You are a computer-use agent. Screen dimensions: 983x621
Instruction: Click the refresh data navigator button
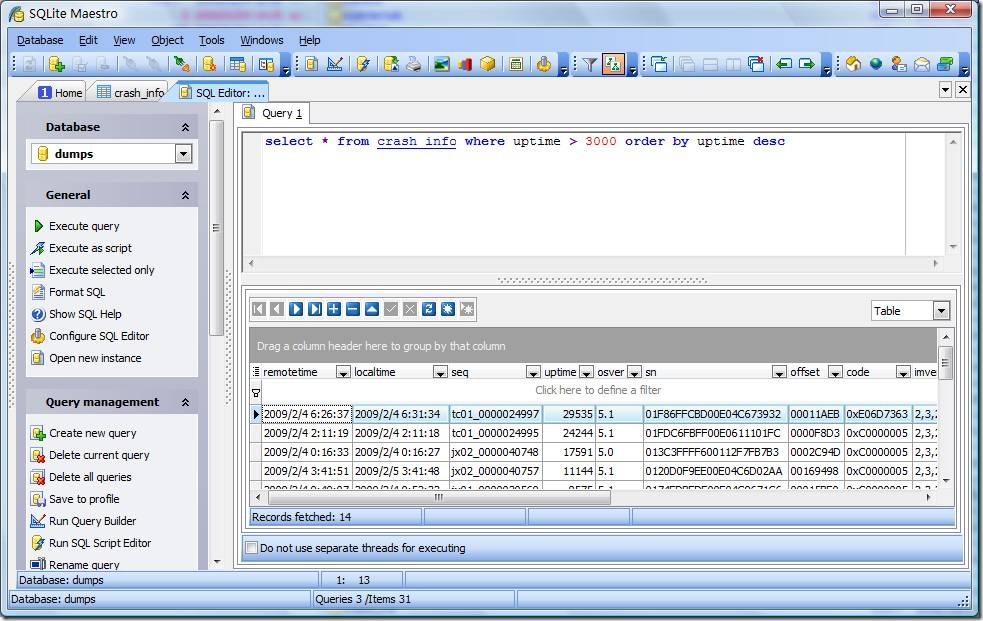coord(429,309)
